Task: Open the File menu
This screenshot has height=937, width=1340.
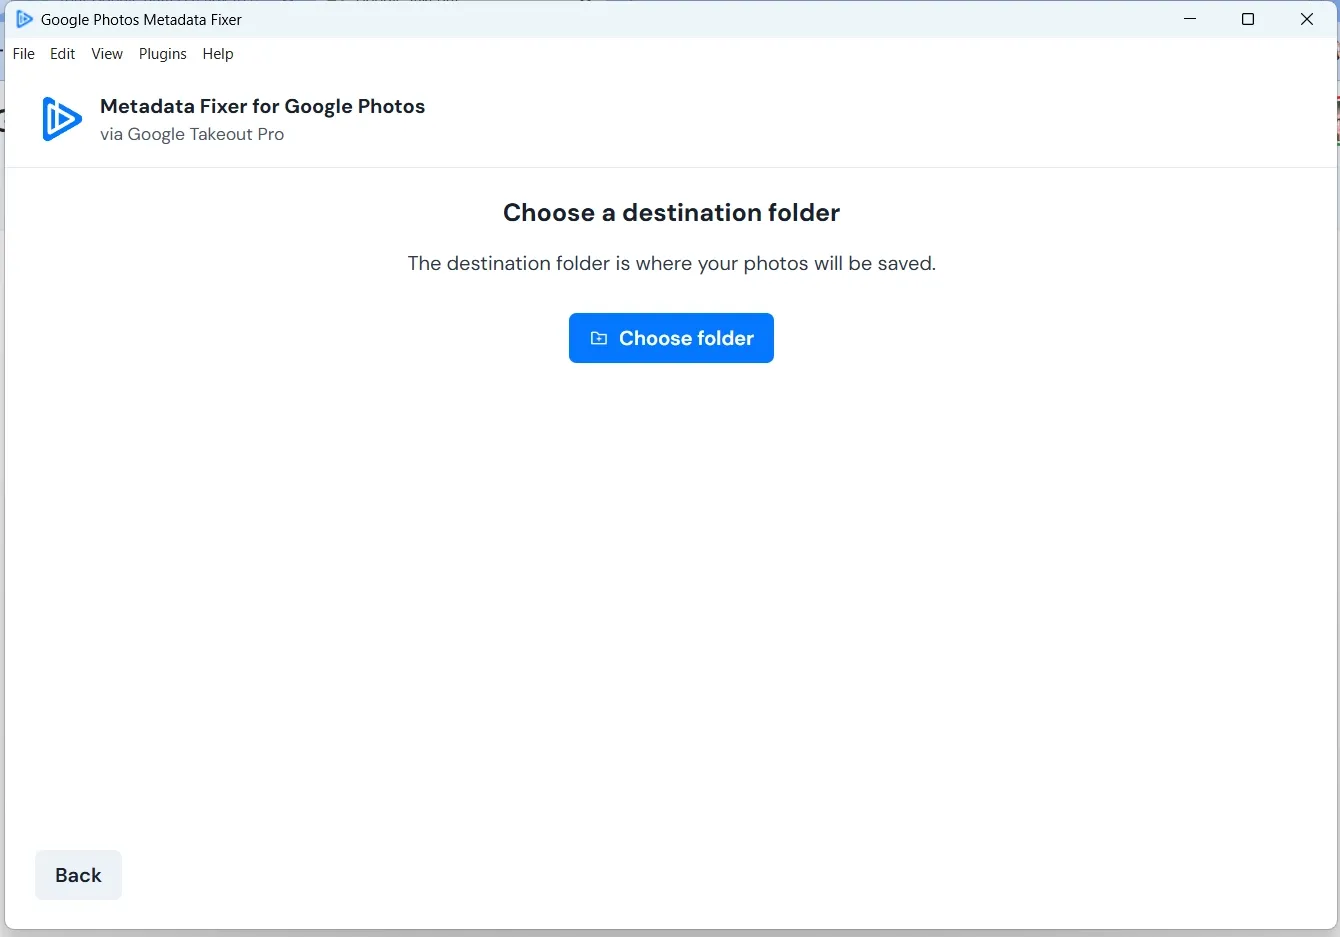Action: click(24, 54)
